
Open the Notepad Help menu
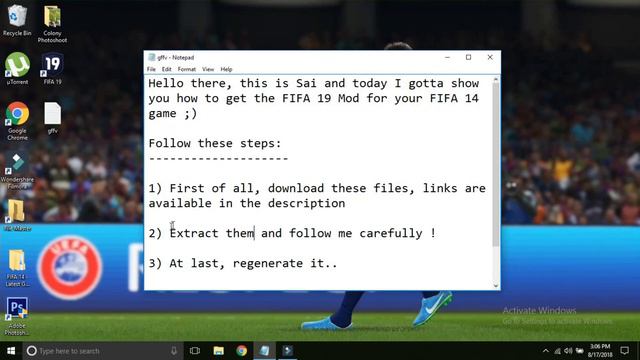click(226, 69)
